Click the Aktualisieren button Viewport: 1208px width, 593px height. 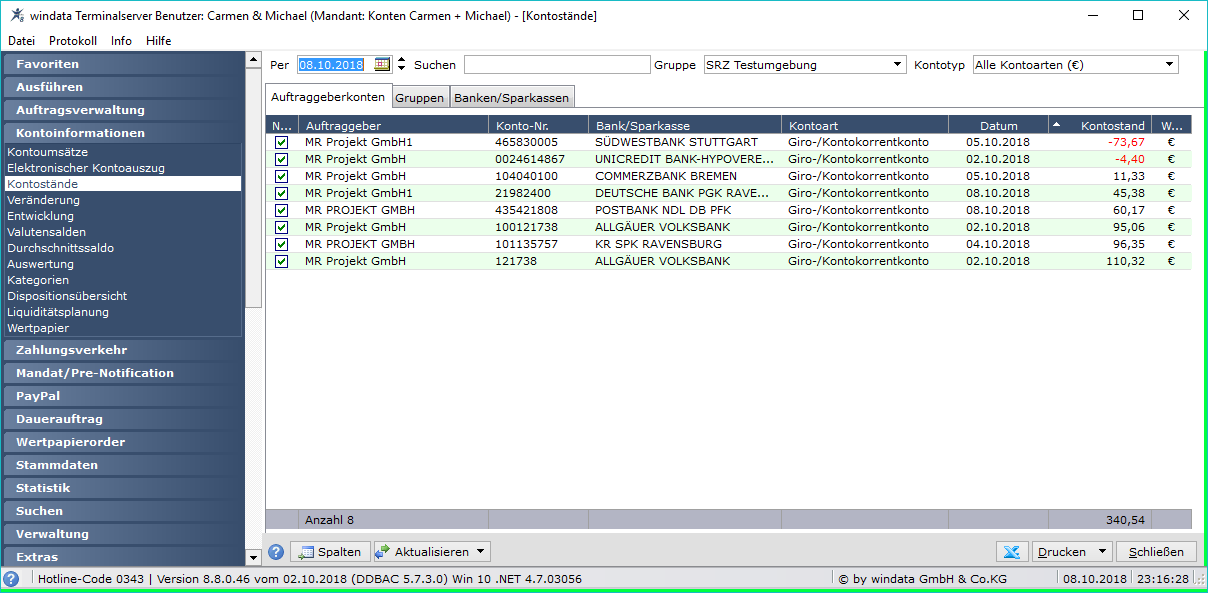[x=432, y=552]
